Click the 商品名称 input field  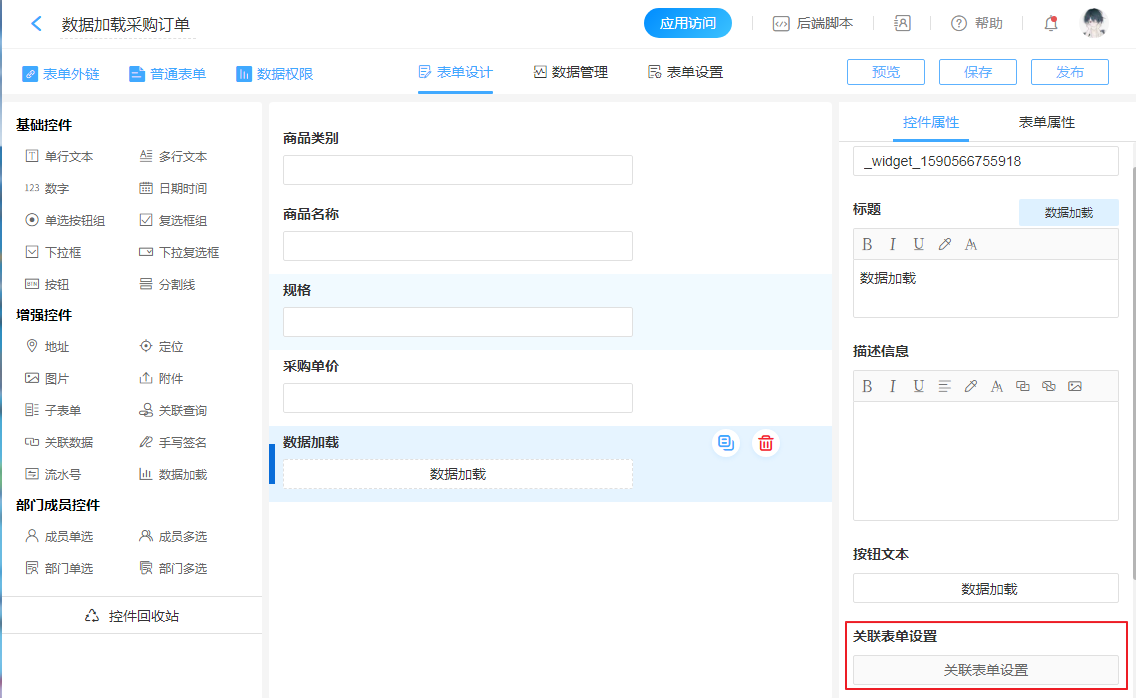(x=457, y=246)
